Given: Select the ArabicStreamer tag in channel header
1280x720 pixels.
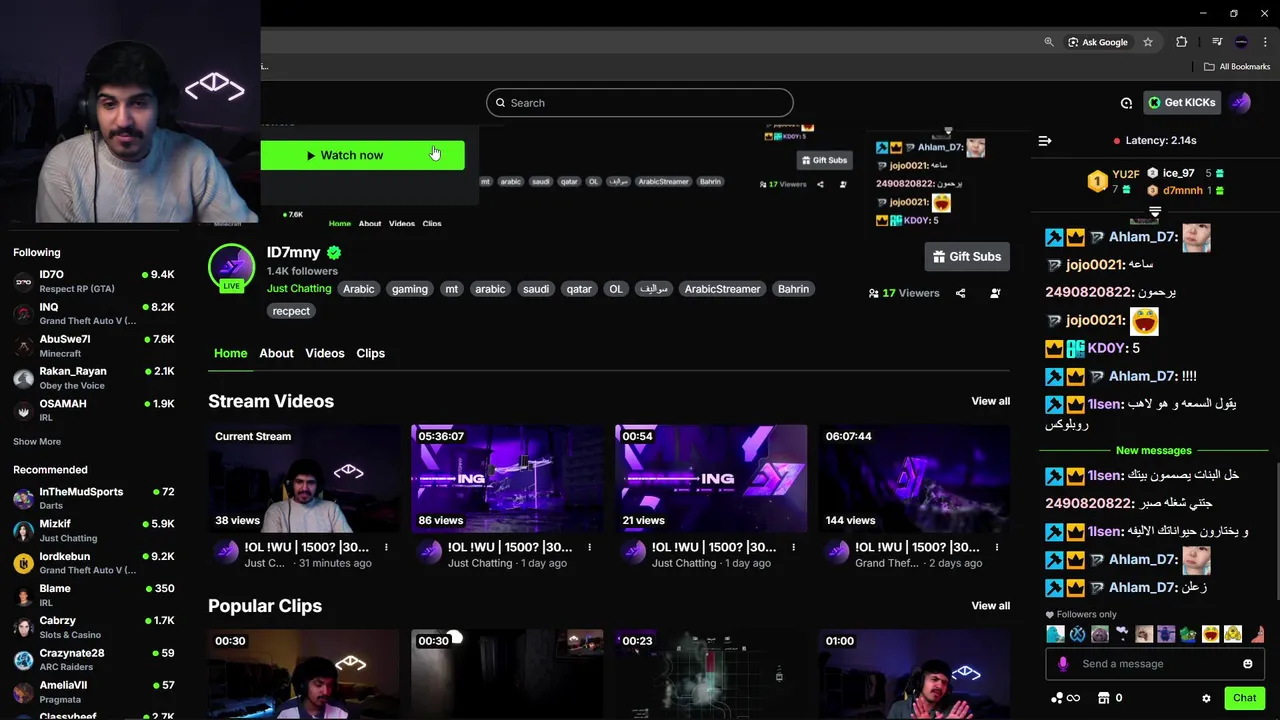Looking at the screenshot, I should (x=722, y=289).
